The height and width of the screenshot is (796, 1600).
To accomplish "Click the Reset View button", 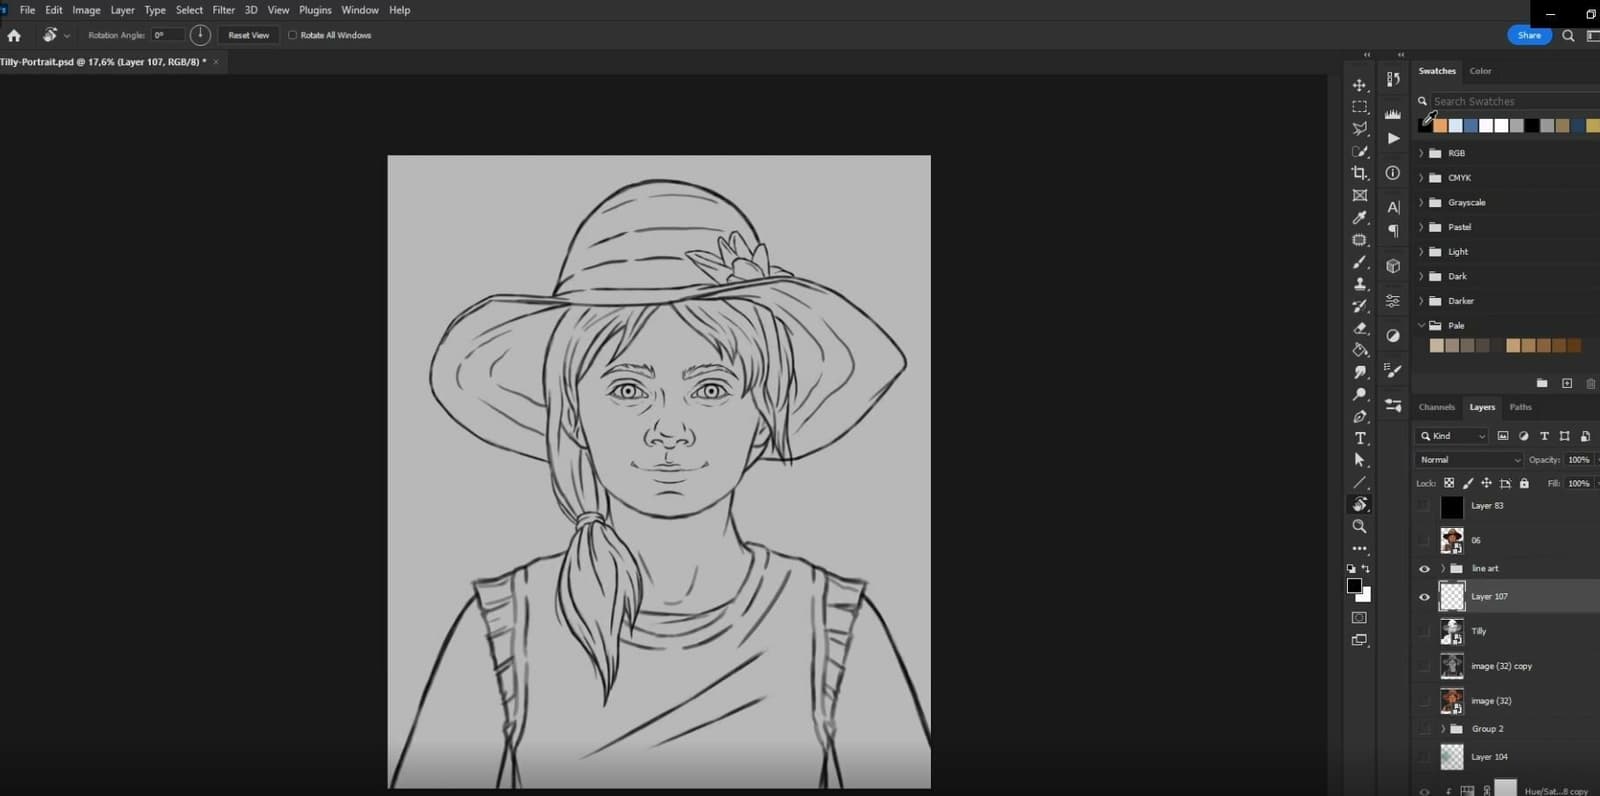I will (x=248, y=35).
